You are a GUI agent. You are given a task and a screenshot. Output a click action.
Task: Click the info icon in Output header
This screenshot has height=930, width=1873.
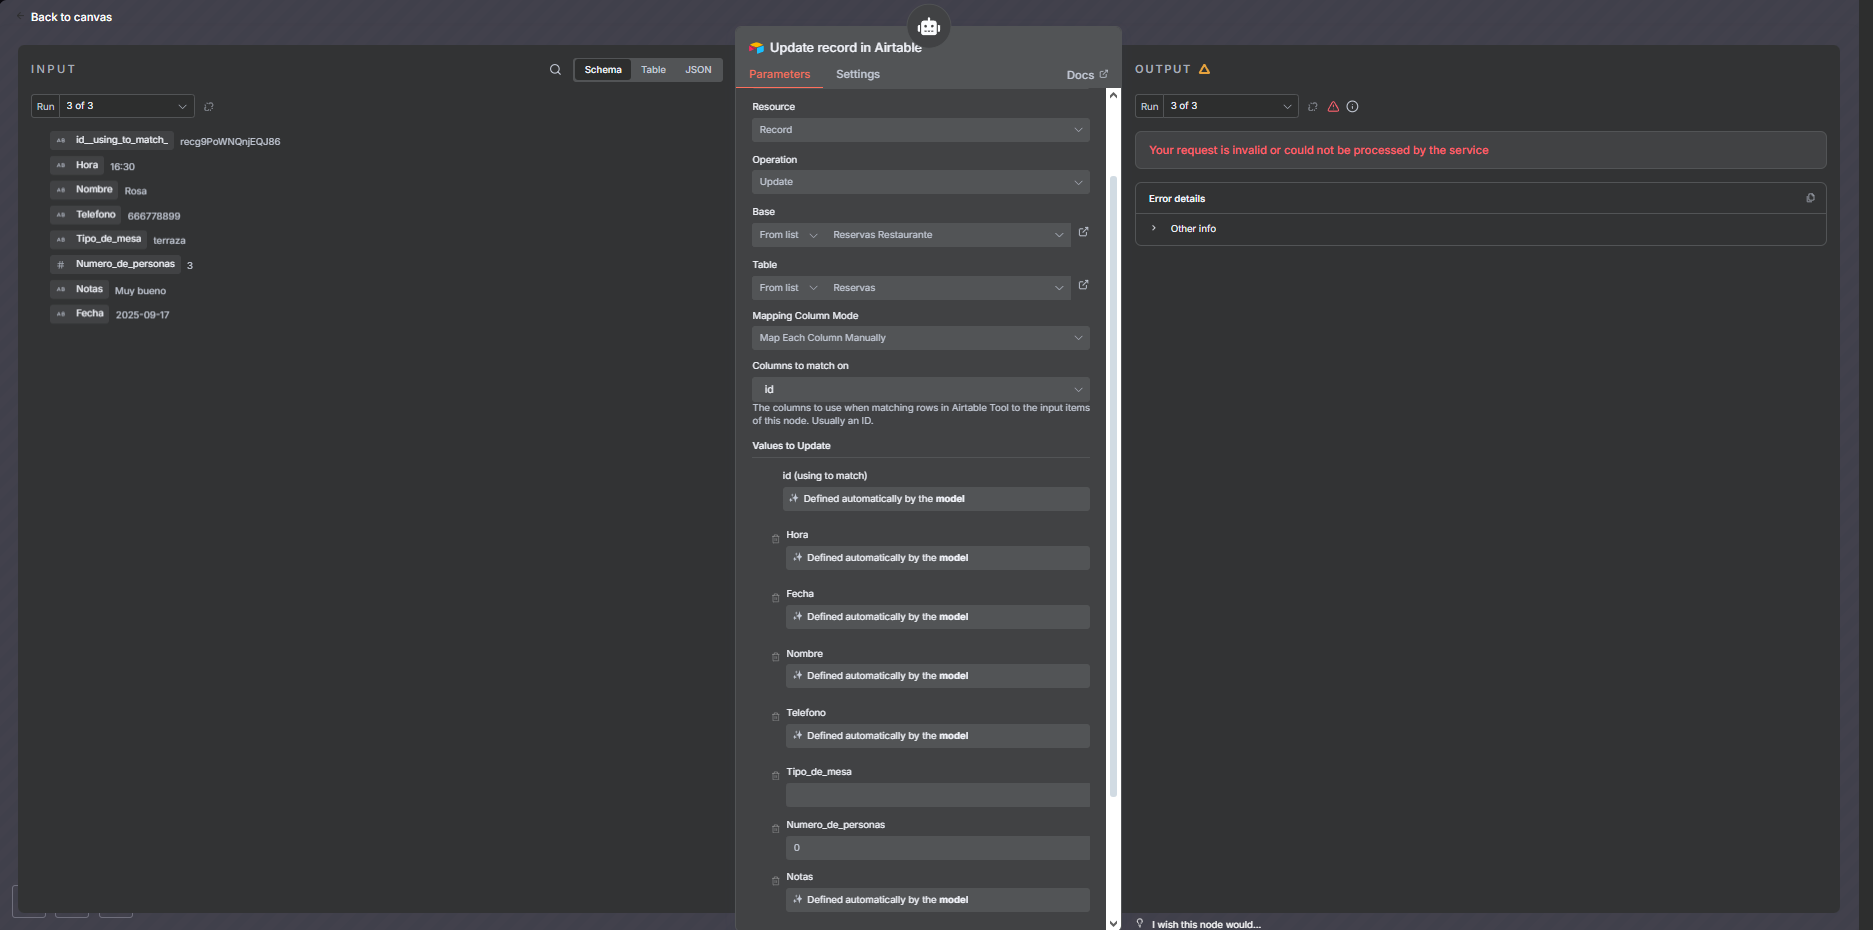pos(1352,107)
